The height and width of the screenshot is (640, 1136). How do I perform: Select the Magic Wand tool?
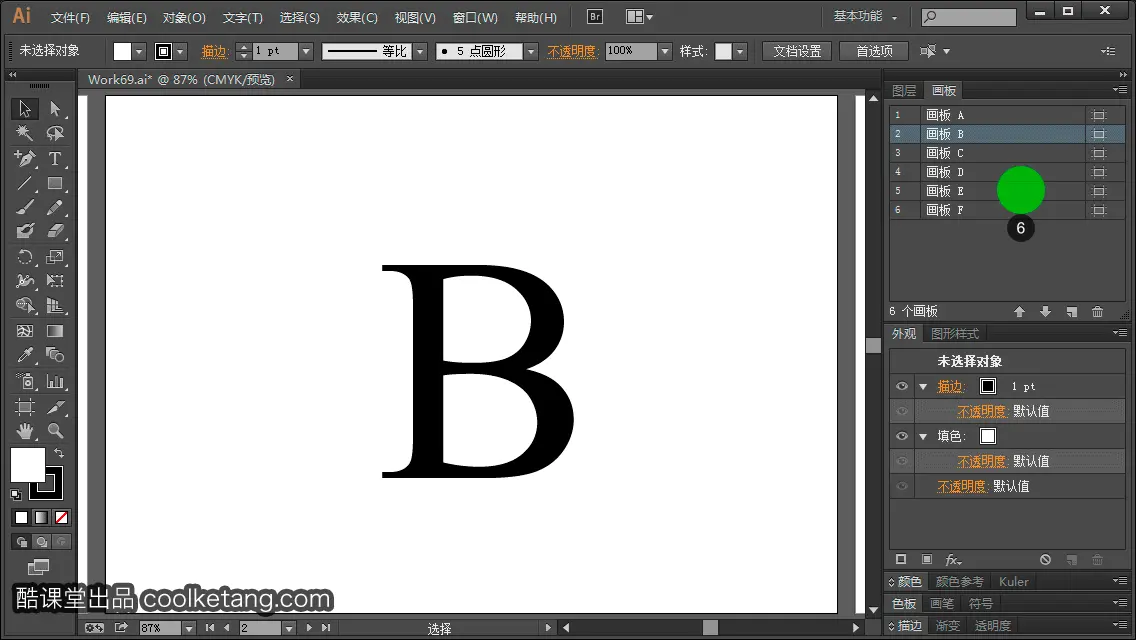[25, 133]
